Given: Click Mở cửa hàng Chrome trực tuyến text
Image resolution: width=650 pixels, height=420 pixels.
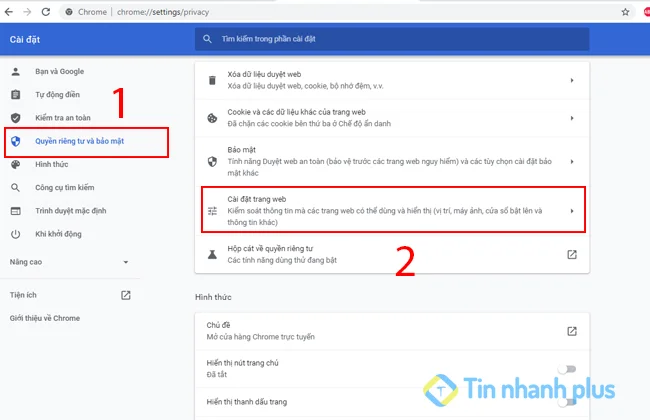Looking at the screenshot, I should [x=260, y=337].
